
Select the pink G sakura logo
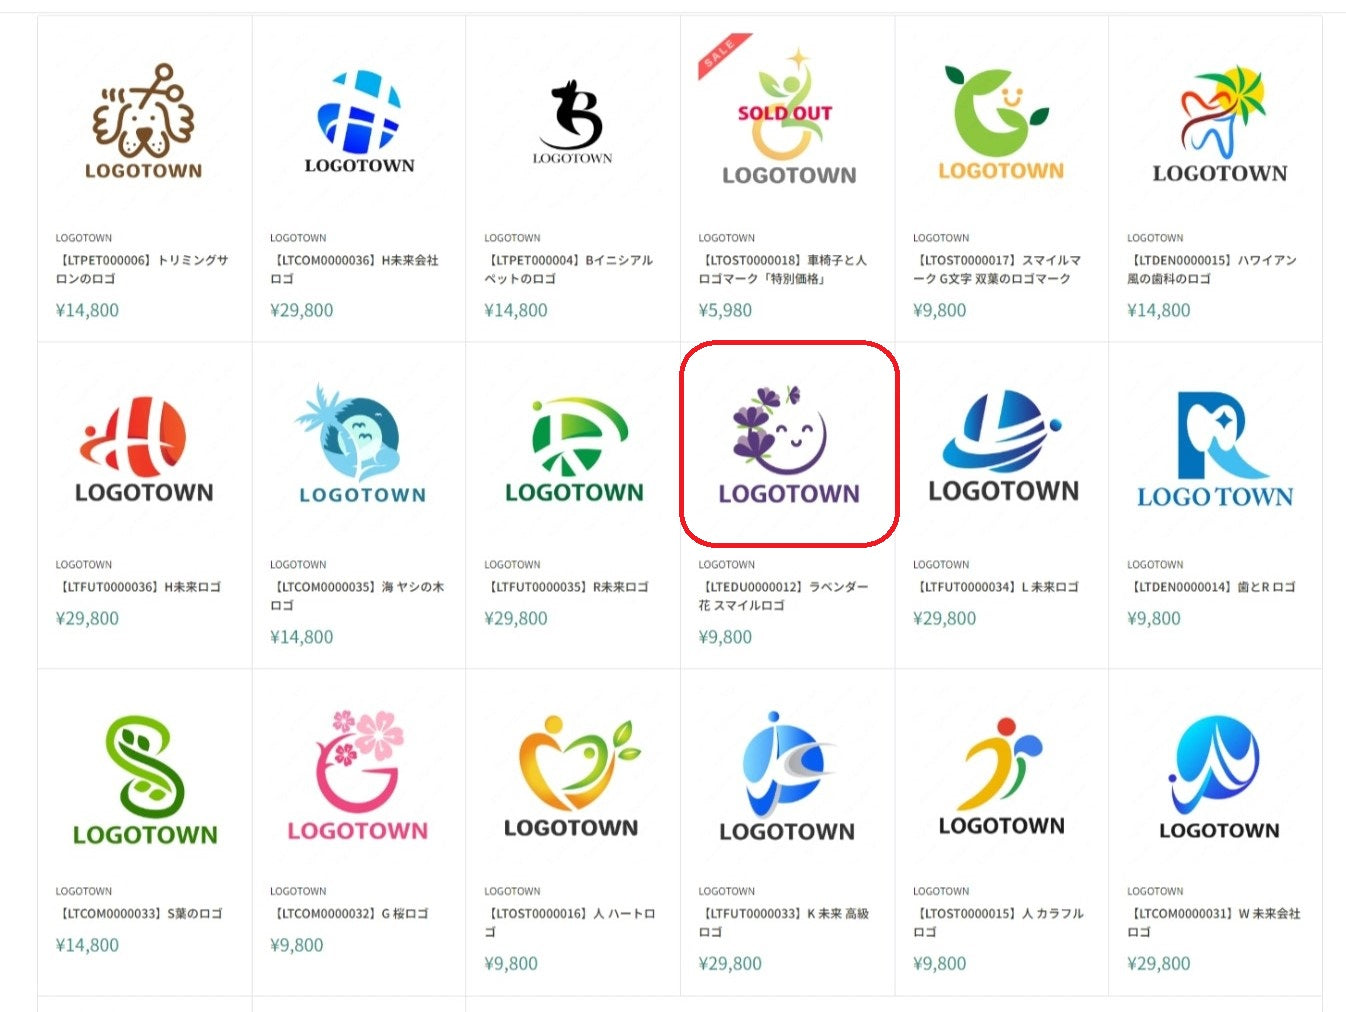(x=359, y=776)
